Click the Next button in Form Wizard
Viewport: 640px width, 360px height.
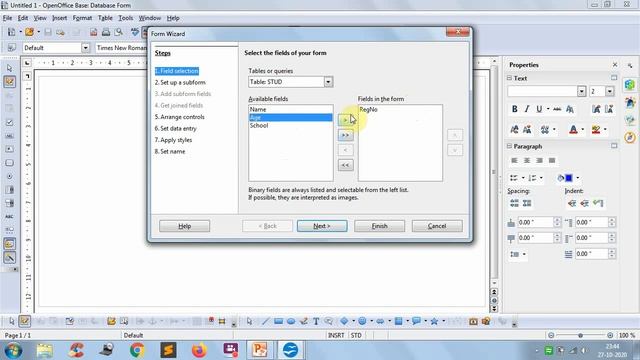tap(322, 226)
